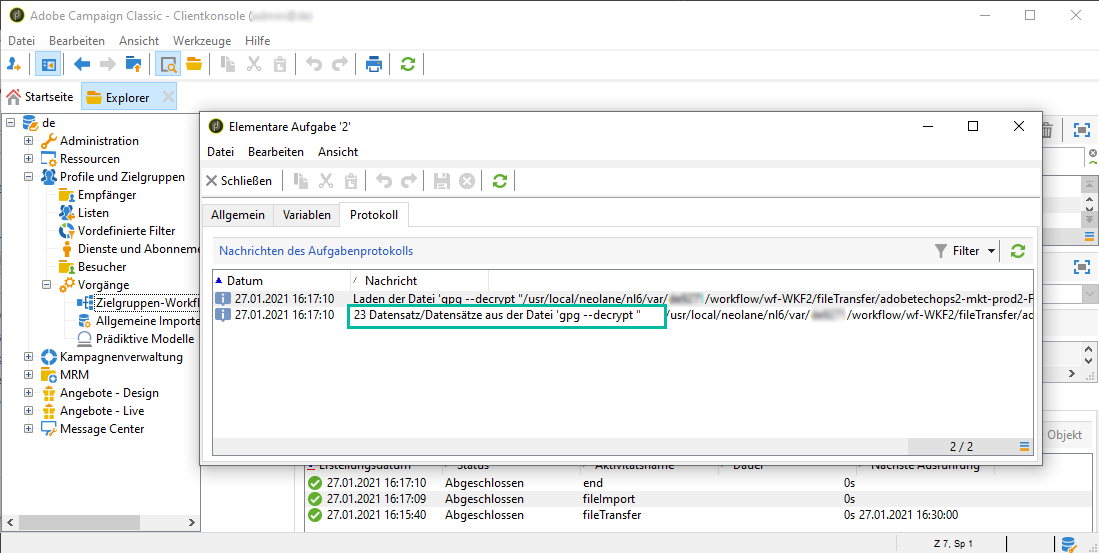Expand the Ressourcen tree node

[x=28, y=159]
